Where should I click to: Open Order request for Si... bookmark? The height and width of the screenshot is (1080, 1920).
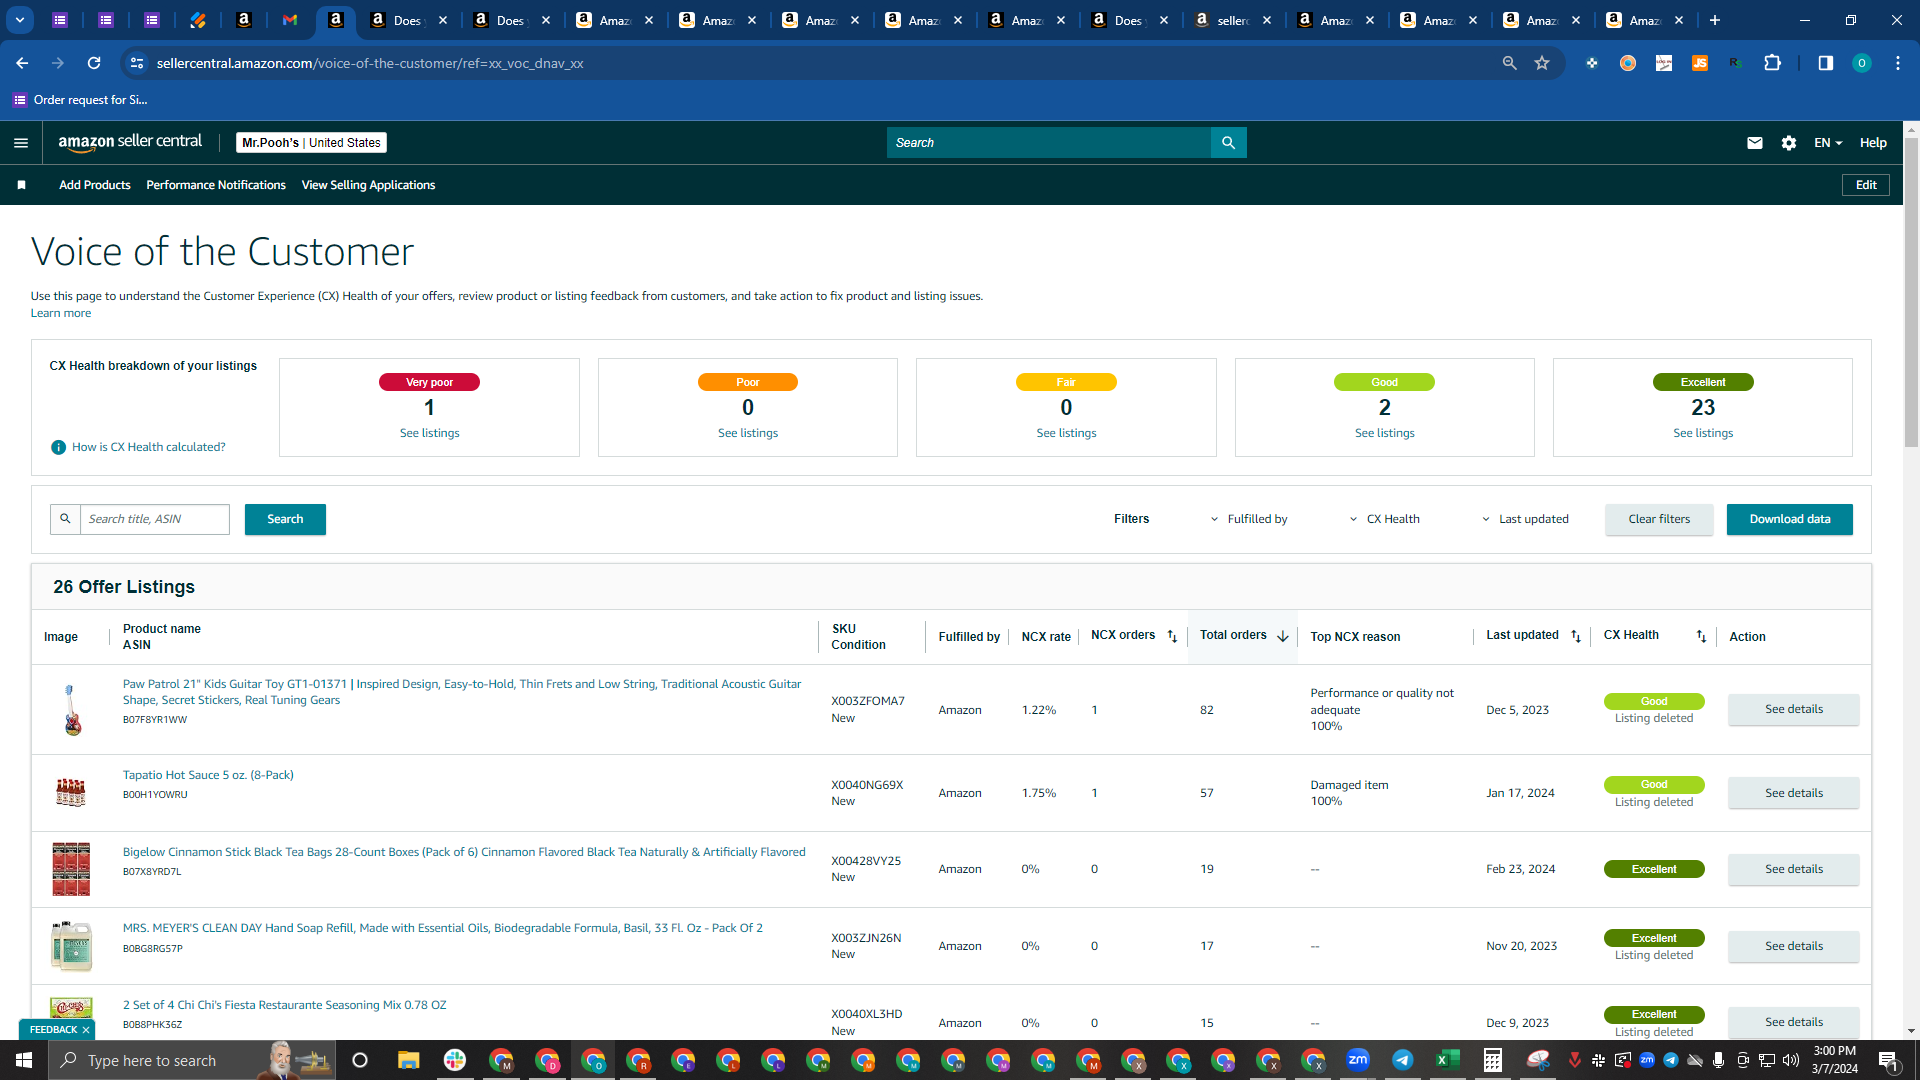click(80, 99)
